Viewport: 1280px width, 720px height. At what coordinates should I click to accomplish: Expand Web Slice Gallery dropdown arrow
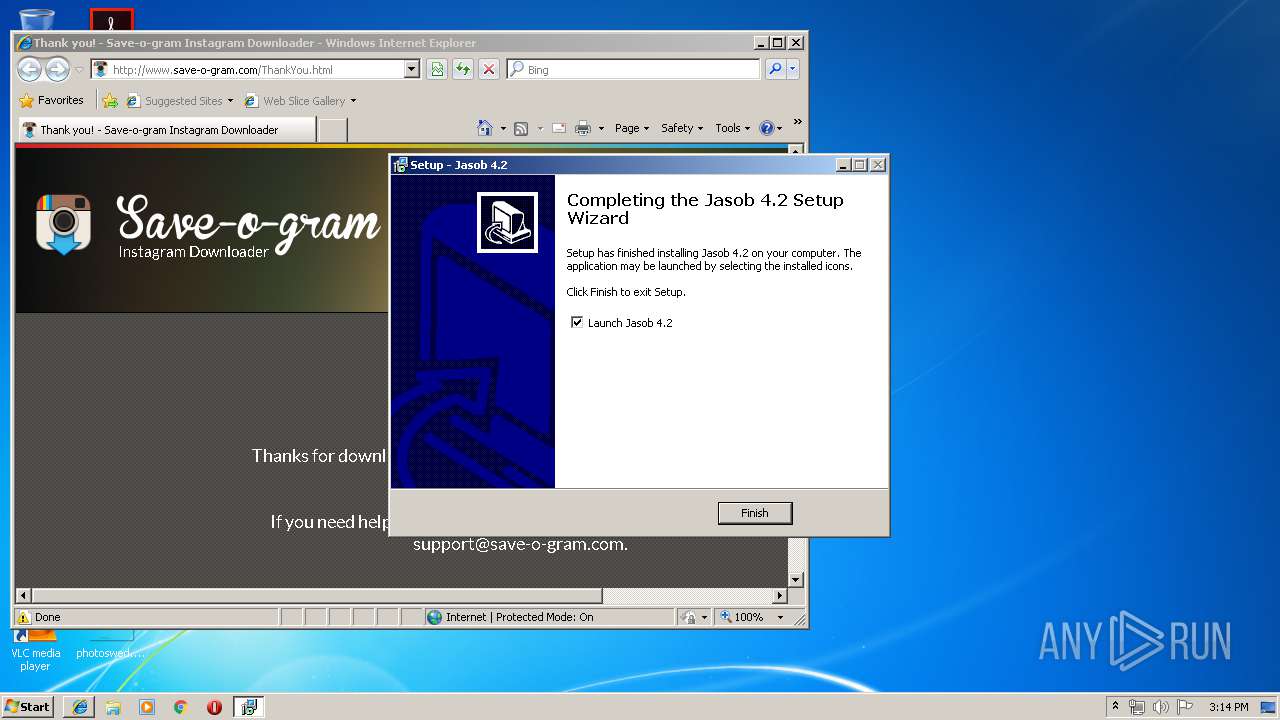(x=353, y=101)
